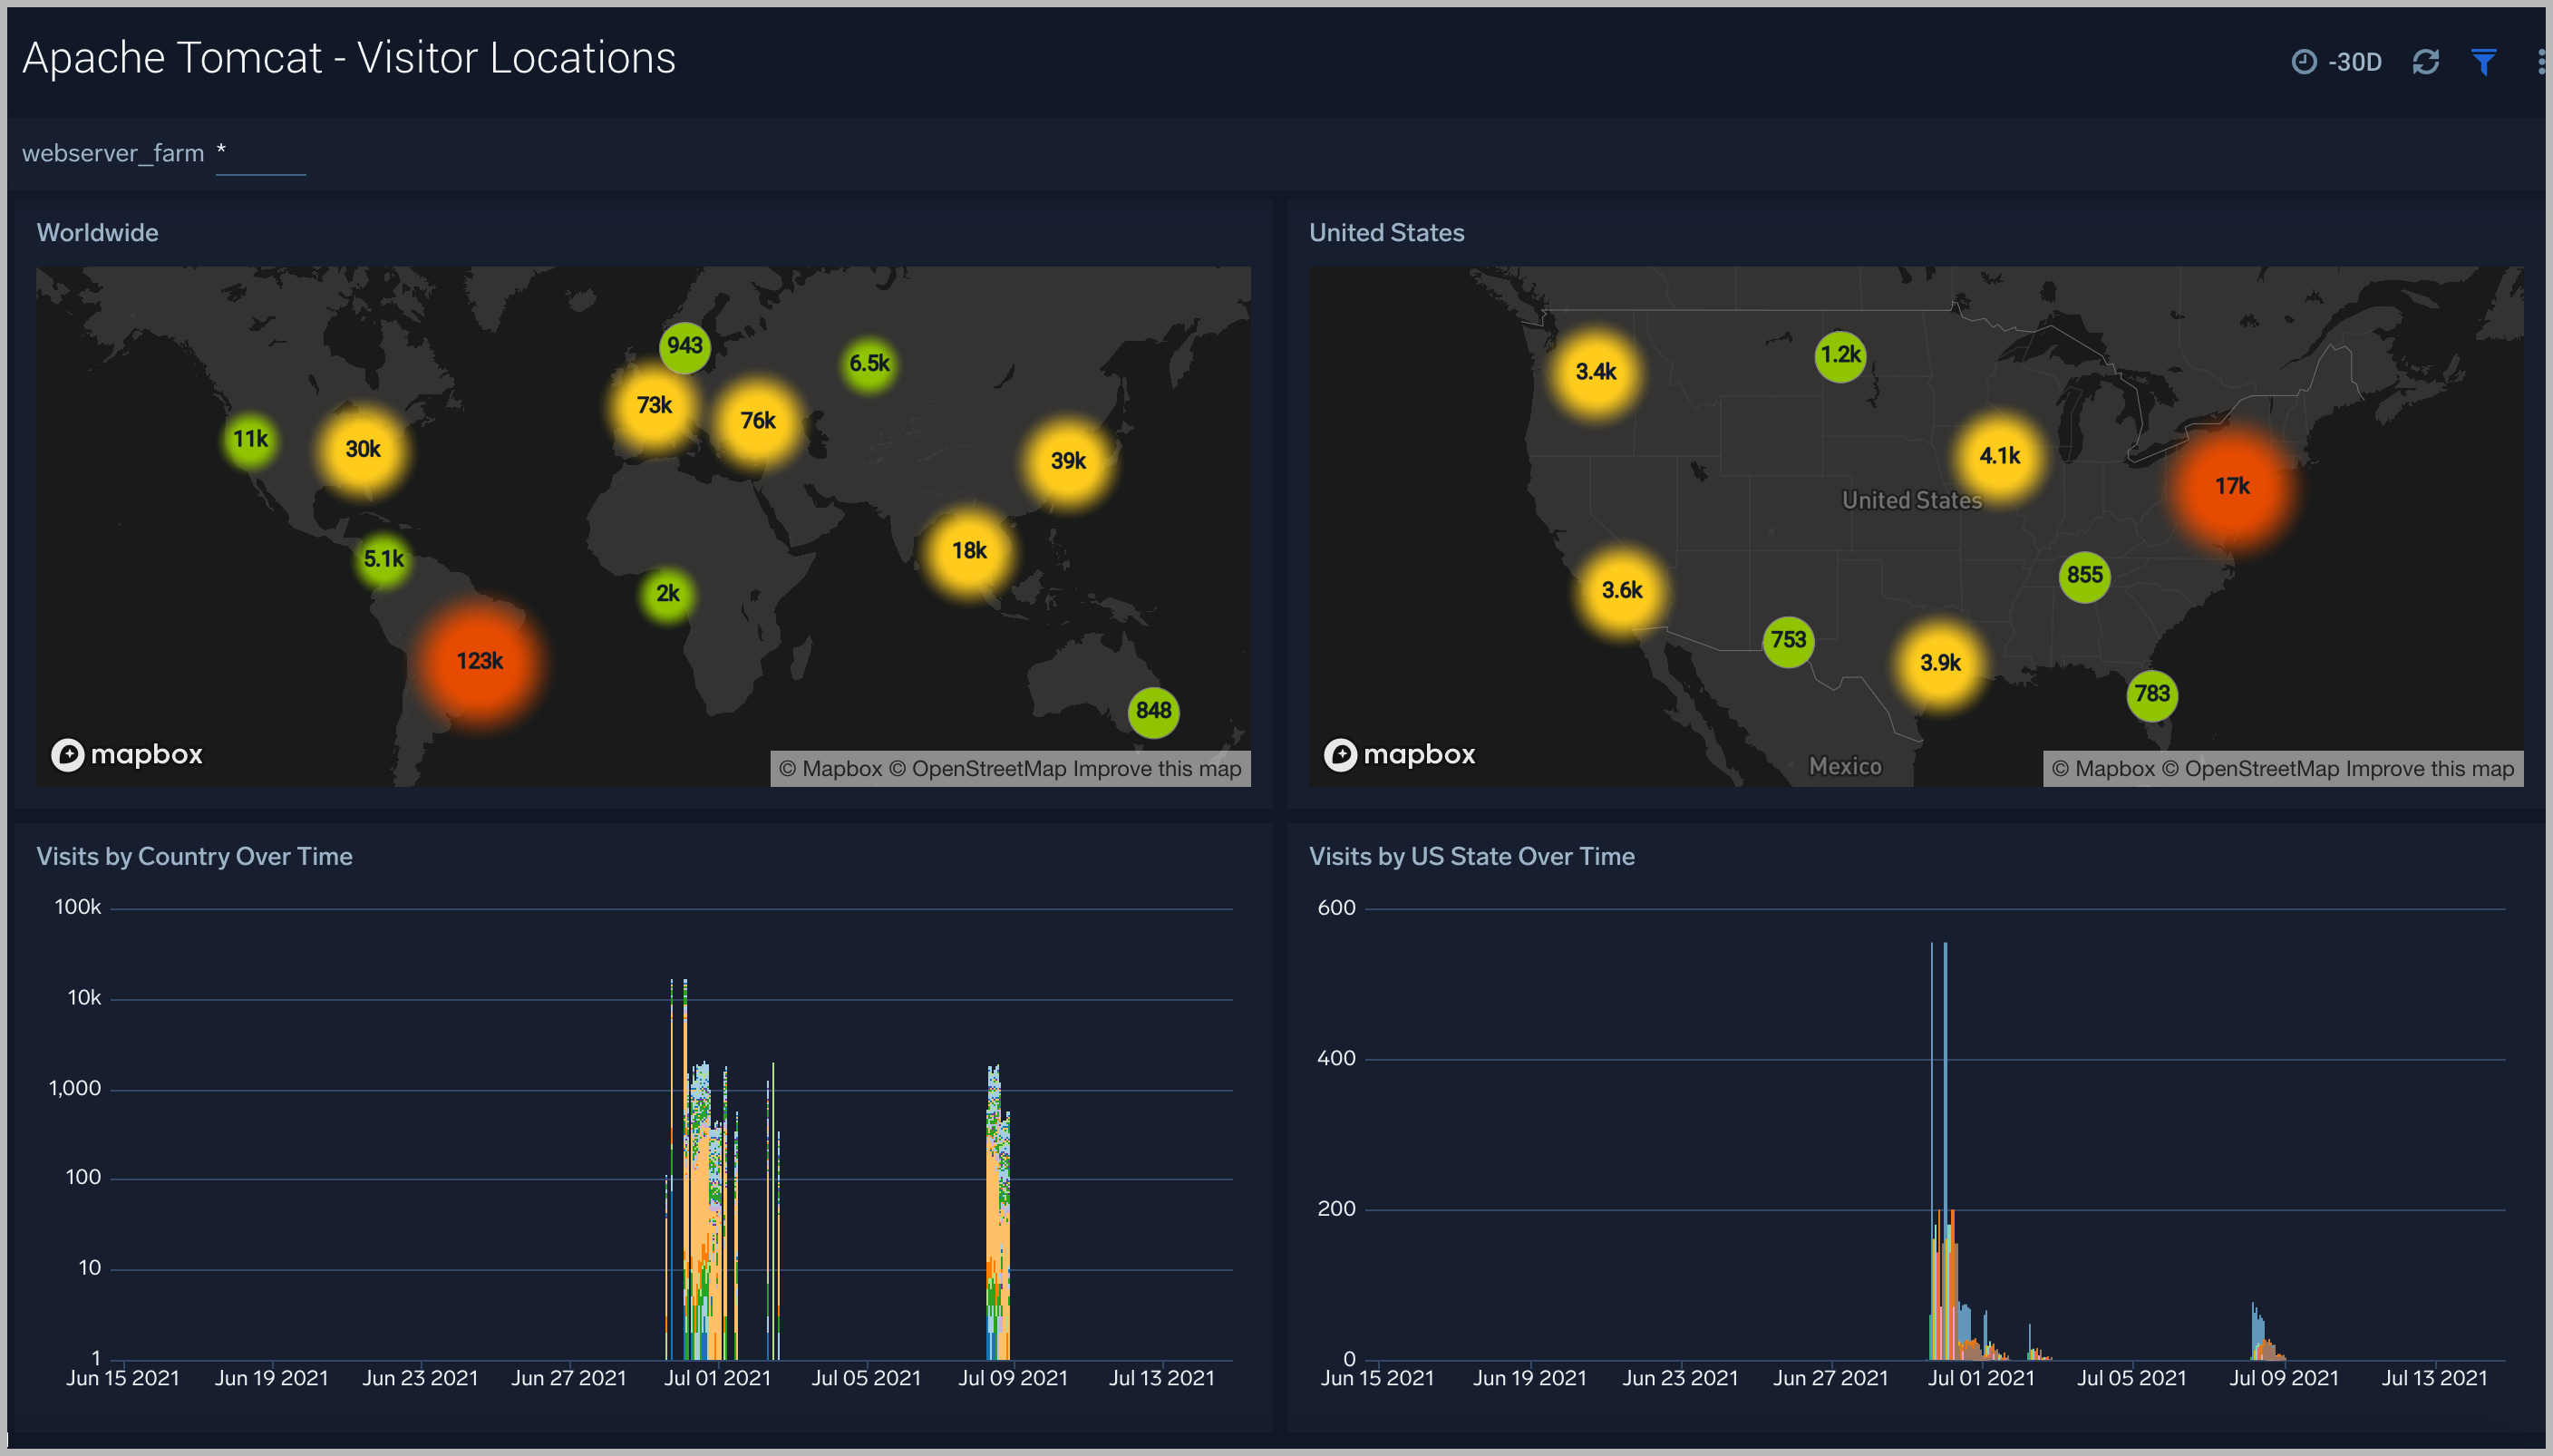Screen dimensions: 2553x1456
Task: Open the three-dot more options menu
Action: [x=2540, y=62]
